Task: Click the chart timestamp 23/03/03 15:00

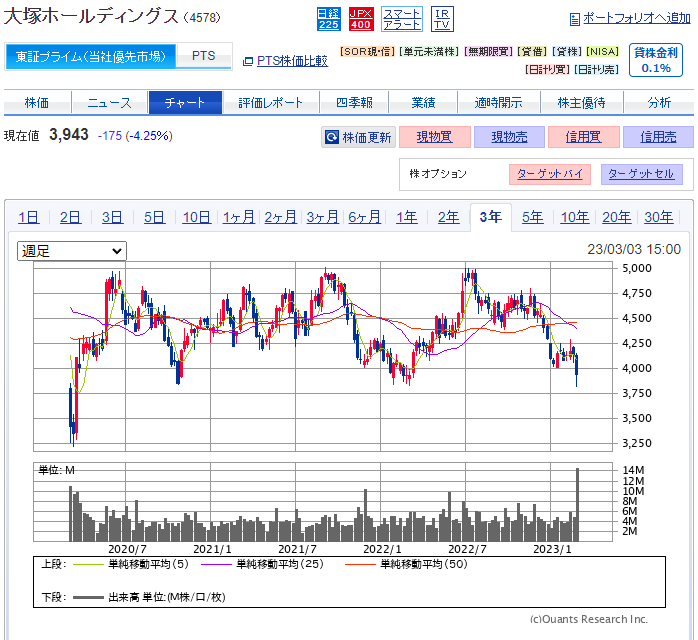Action: tap(634, 249)
